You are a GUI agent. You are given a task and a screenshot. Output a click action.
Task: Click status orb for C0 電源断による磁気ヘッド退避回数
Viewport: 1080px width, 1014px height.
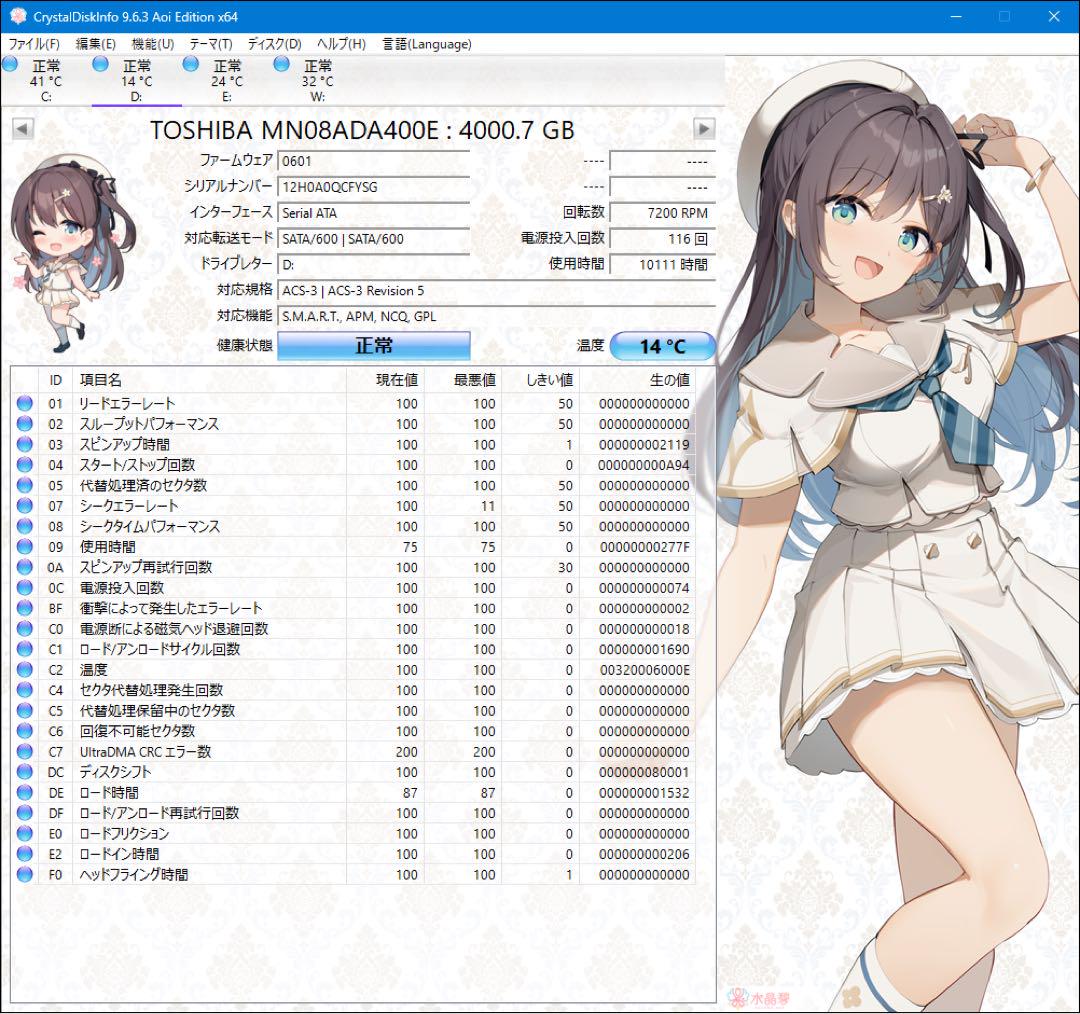tap(25, 628)
